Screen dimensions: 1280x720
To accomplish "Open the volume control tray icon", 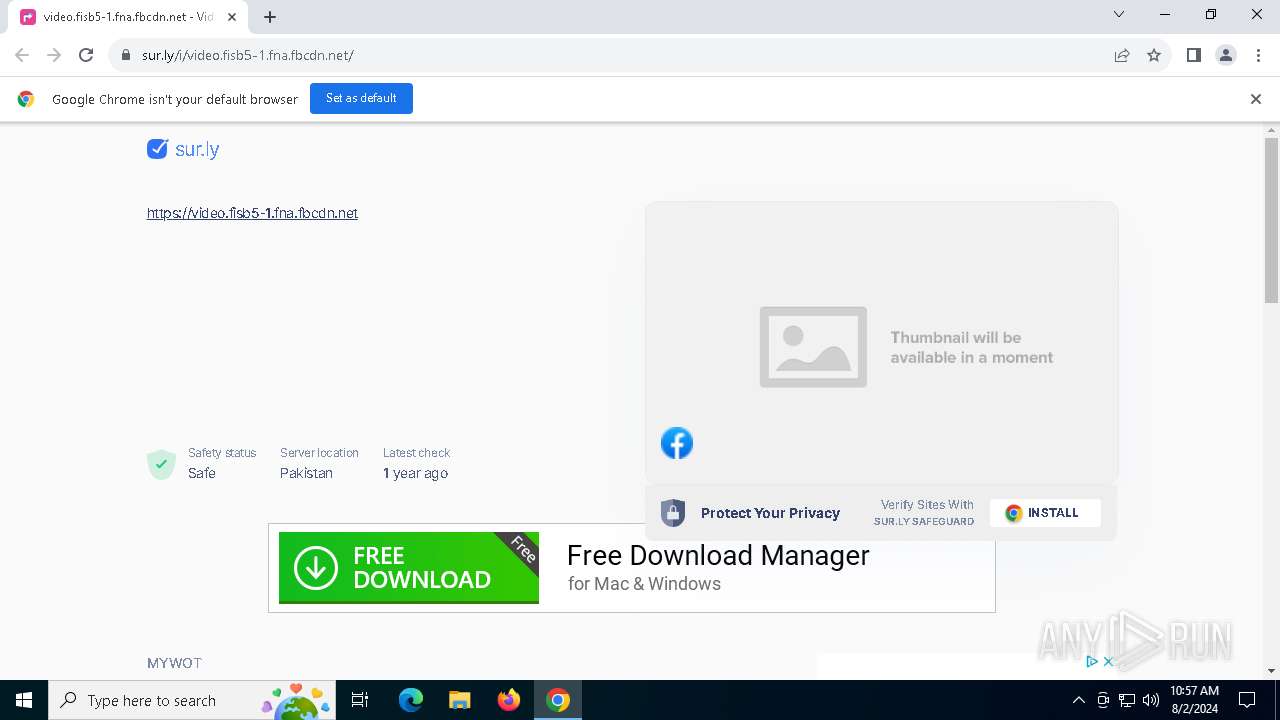I will pyautogui.click(x=1151, y=700).
